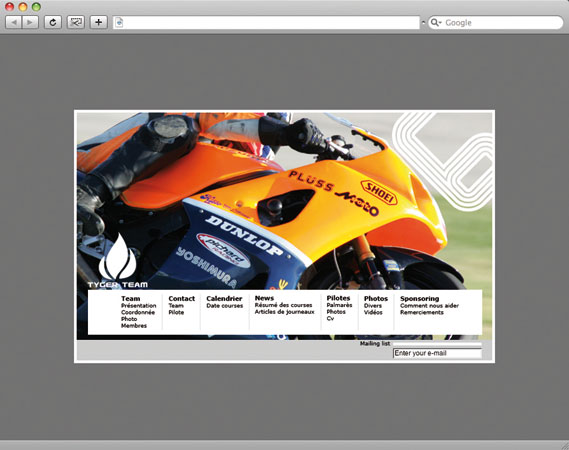Open Résumé des courses under News

pos(283,305)
